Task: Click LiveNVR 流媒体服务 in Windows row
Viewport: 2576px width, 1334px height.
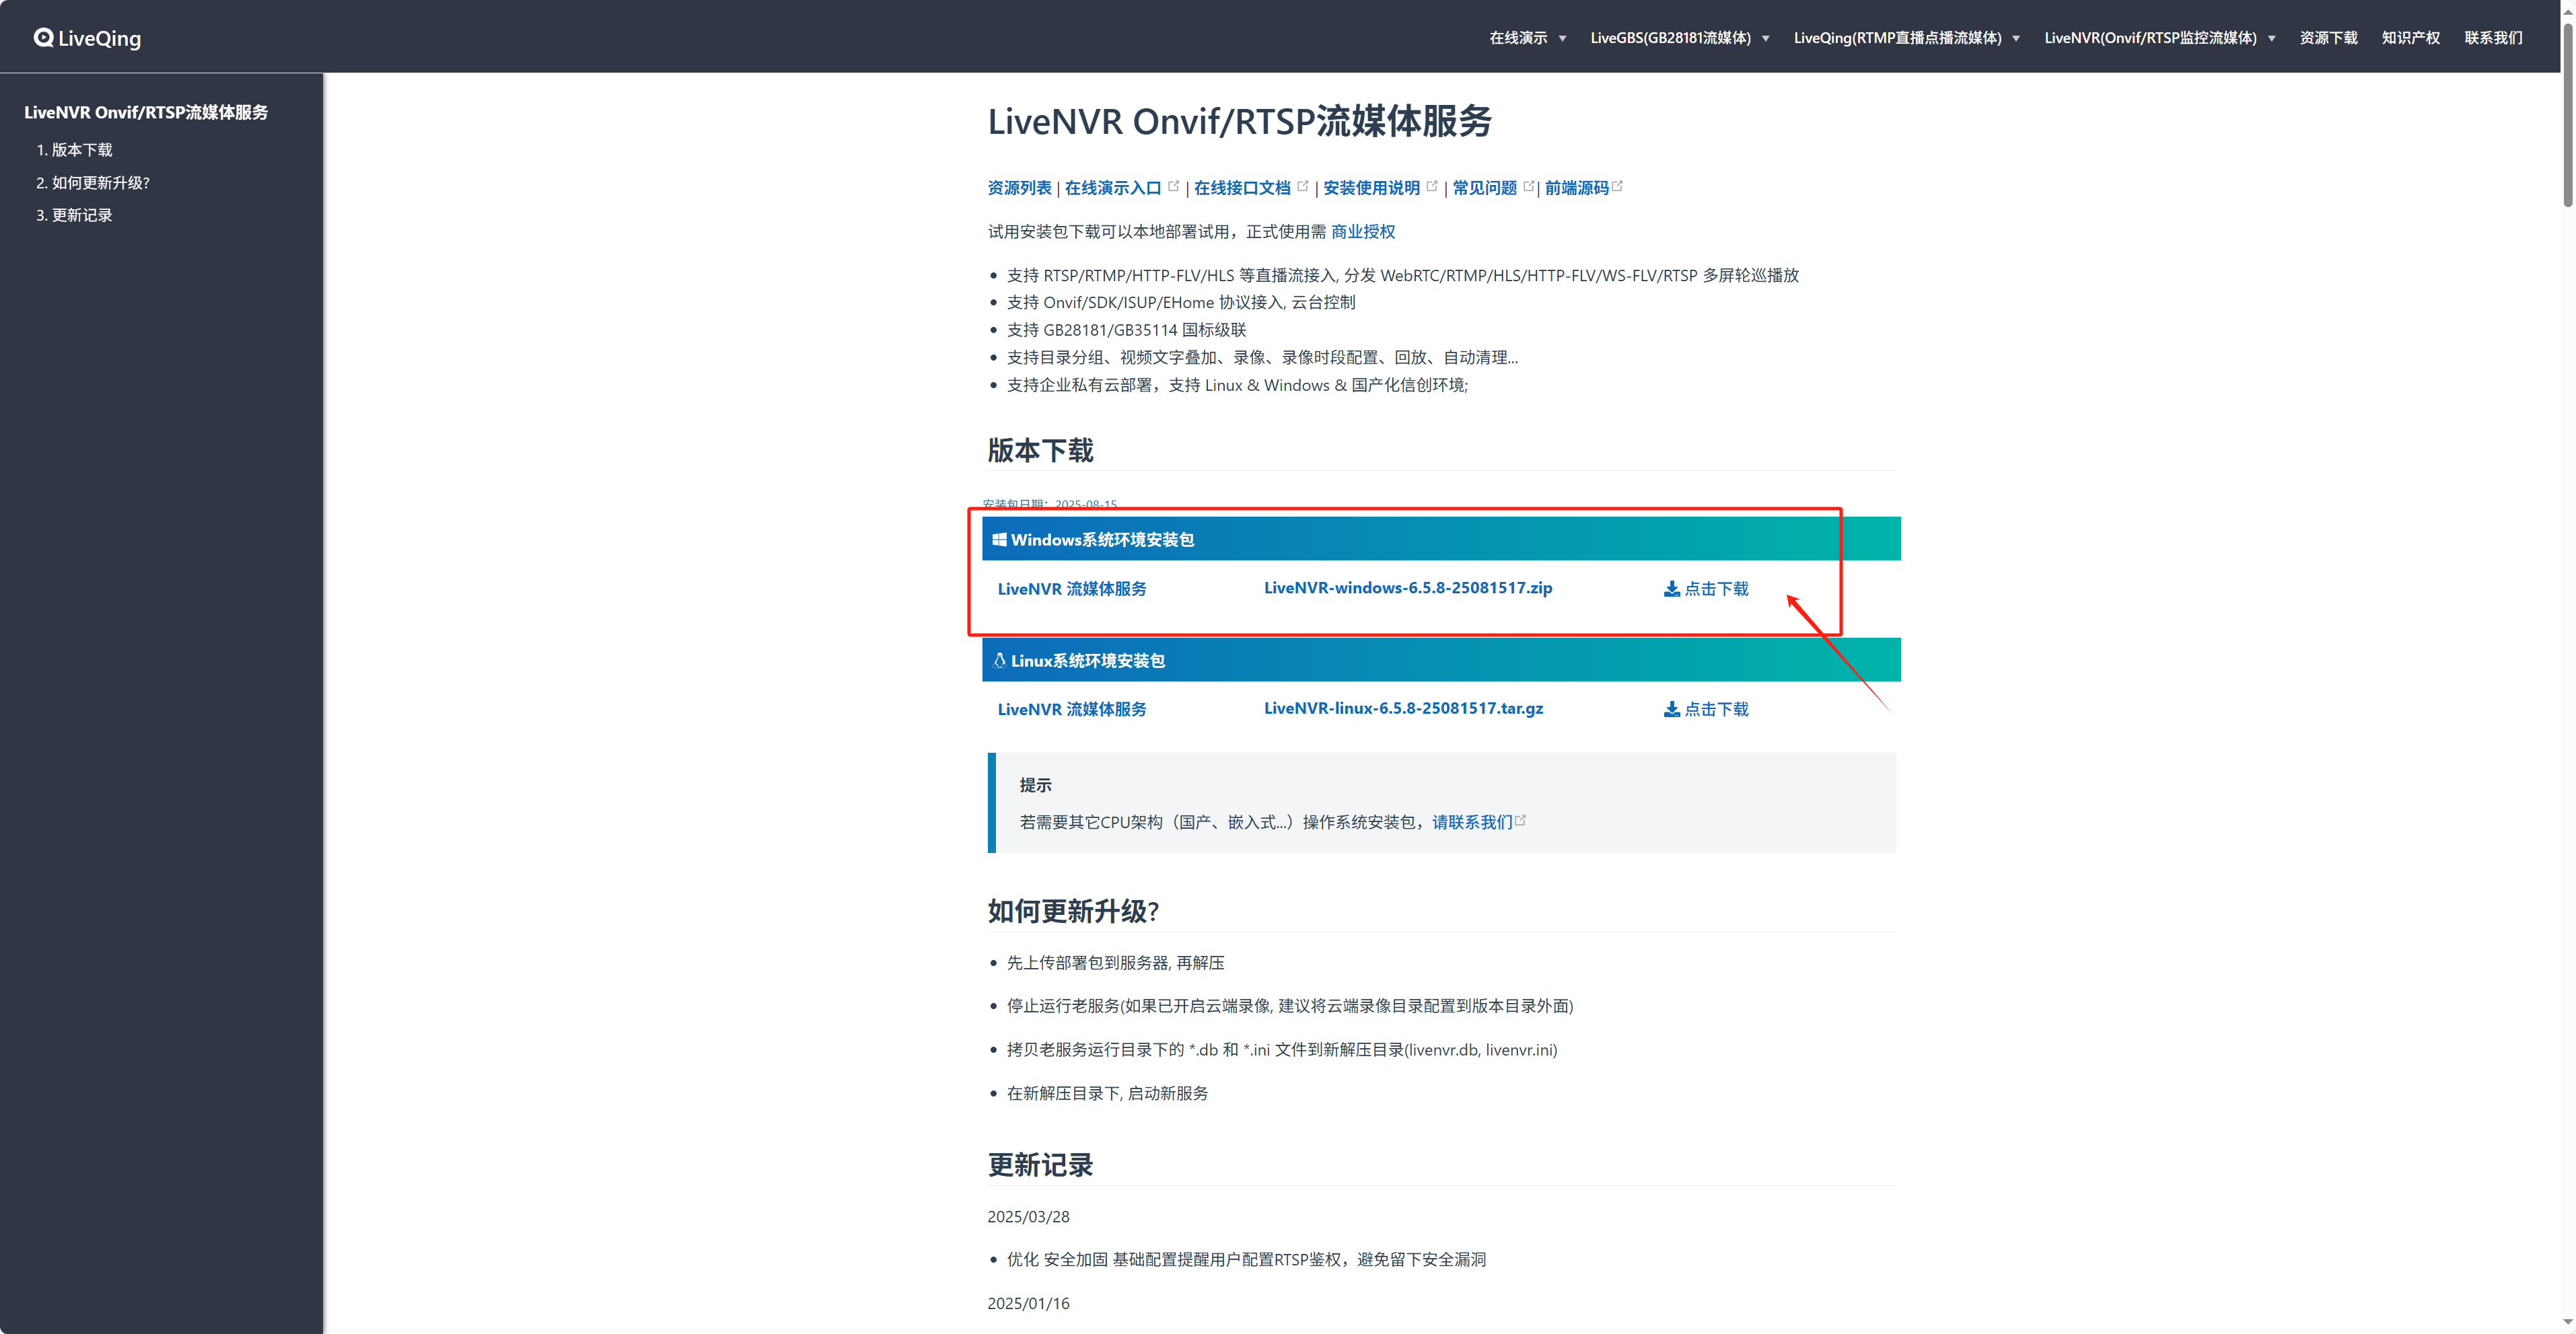Action: (x=1072, y=589)
